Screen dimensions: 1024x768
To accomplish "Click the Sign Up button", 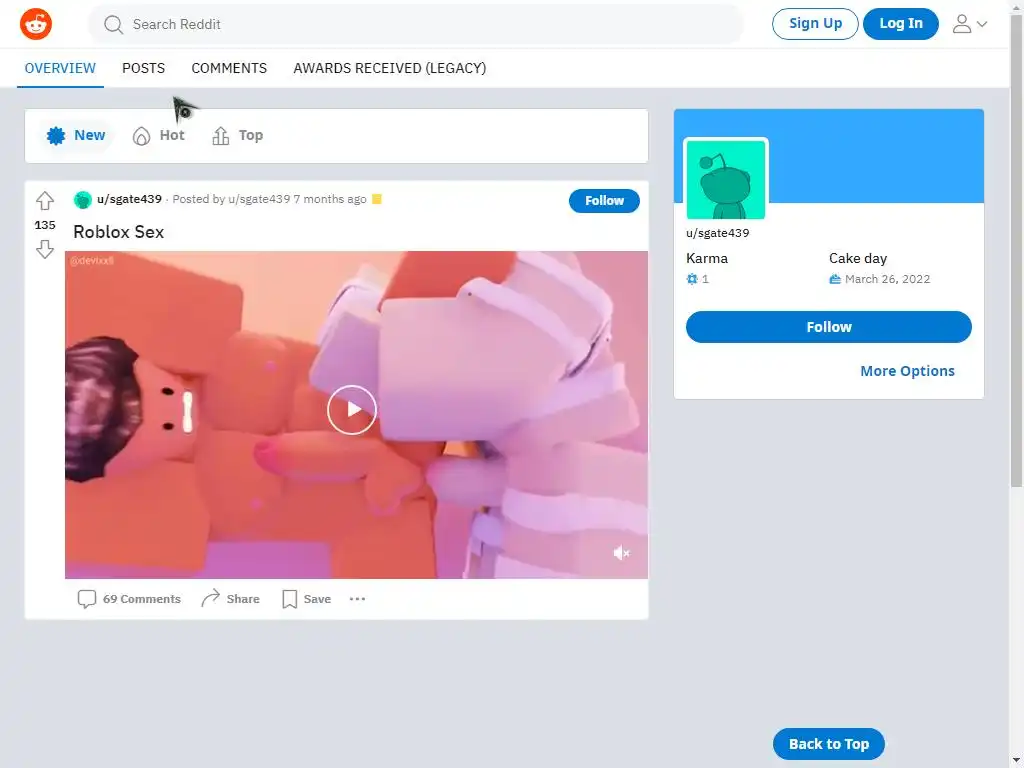I will tap(815, 24).
